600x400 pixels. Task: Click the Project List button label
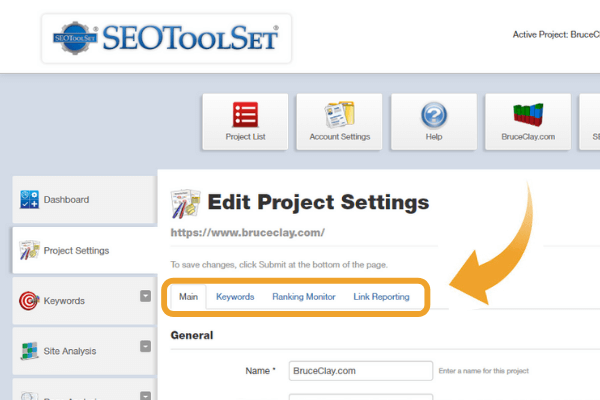245,137
